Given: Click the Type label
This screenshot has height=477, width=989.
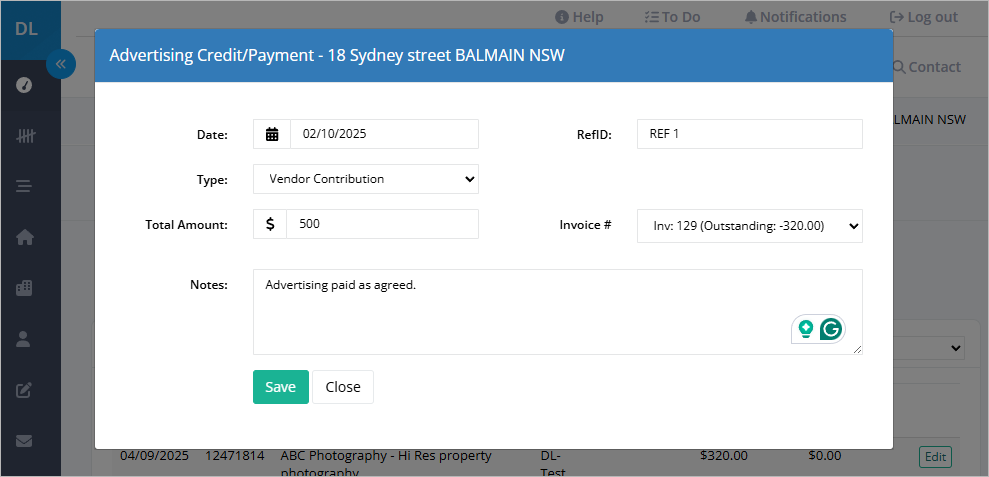Looking at the screenshot, I should coord(212,180).
